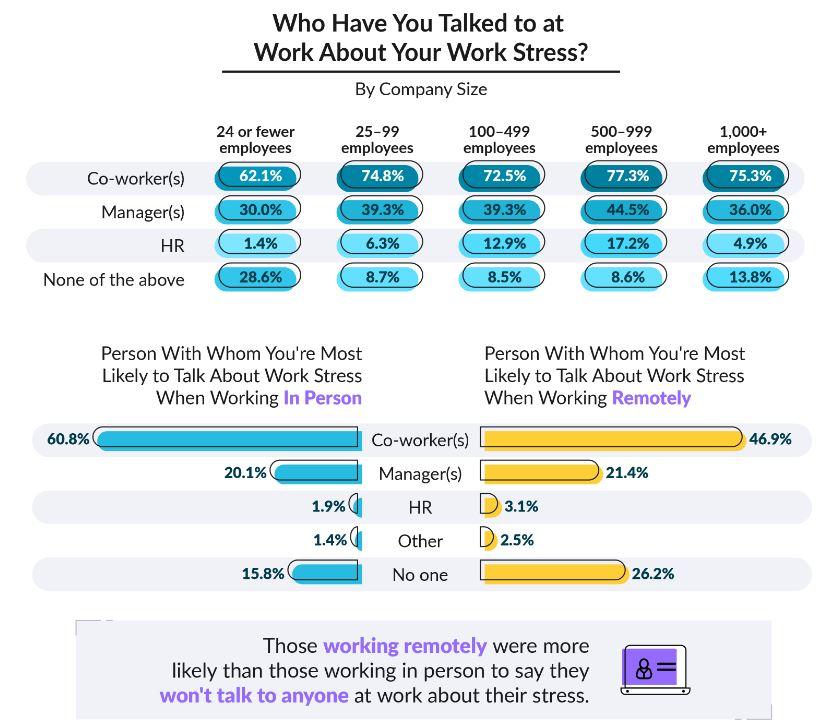Click the yellow 46.9% co-worker bar
Viewport: 829px width, 727px height.
[612, 439]
